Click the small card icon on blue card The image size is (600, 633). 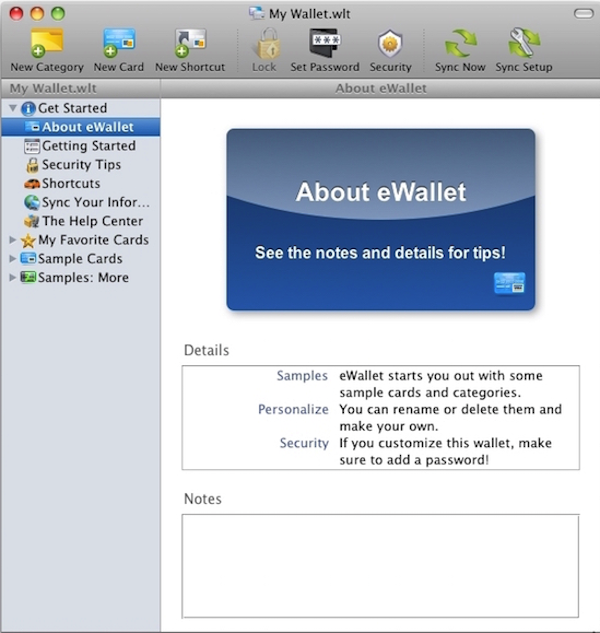tap(510, 283)
